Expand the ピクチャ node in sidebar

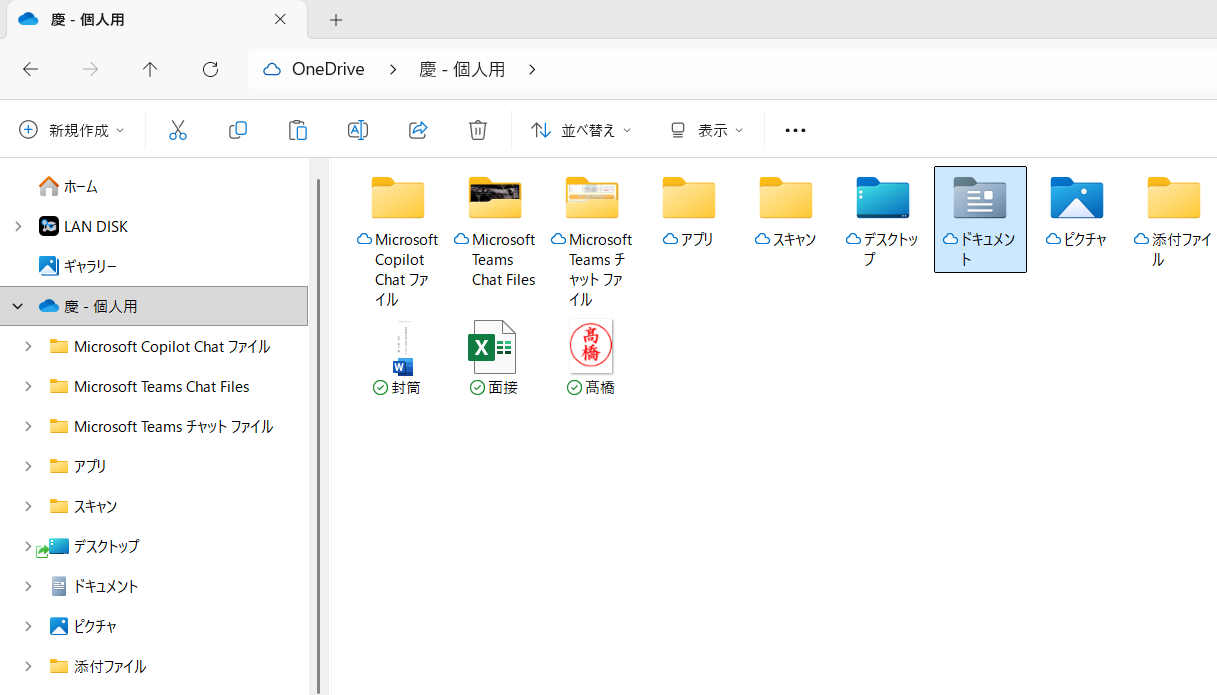[x=28, y=626]
